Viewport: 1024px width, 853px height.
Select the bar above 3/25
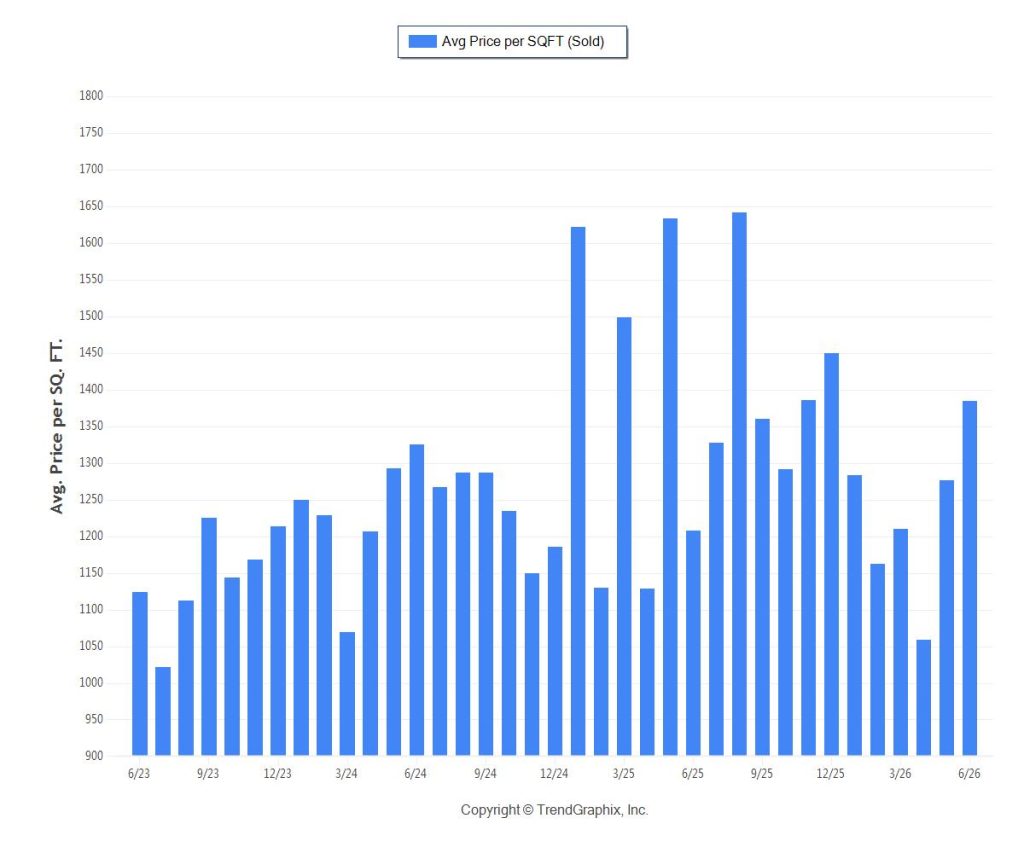(624, 536)
